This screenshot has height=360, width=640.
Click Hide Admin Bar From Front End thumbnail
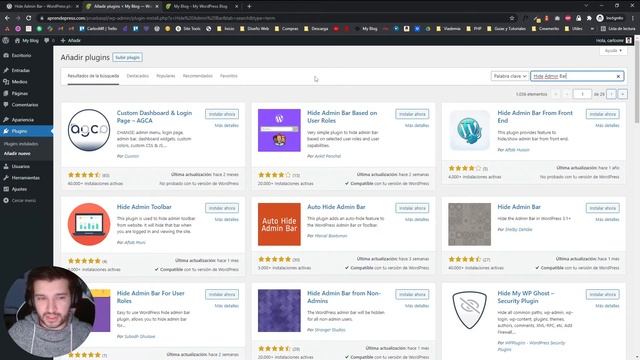point(469,130)
